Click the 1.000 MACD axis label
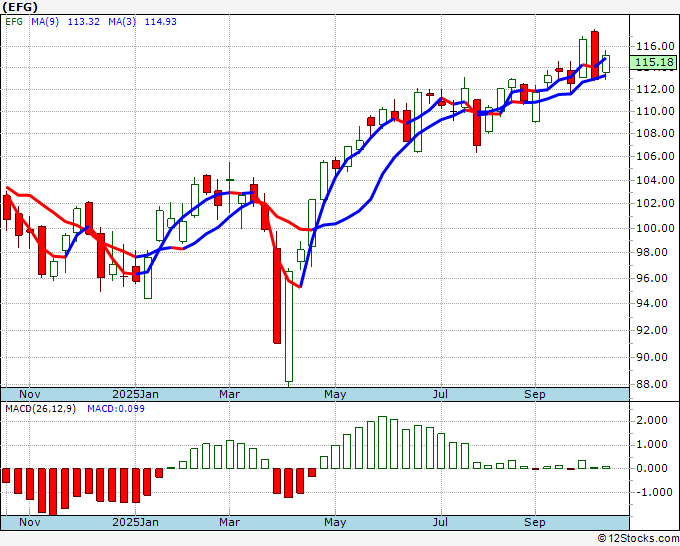680x546 pixels. click(x=652, y=445)
